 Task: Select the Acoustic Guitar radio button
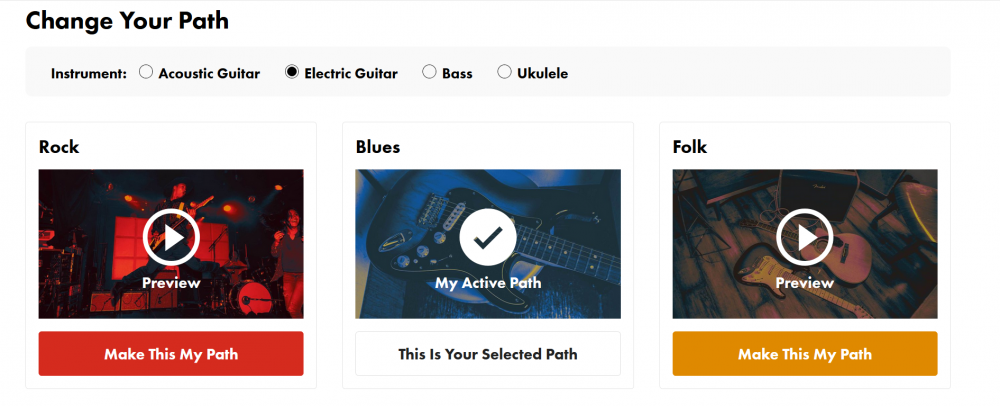tap(146, 72)
